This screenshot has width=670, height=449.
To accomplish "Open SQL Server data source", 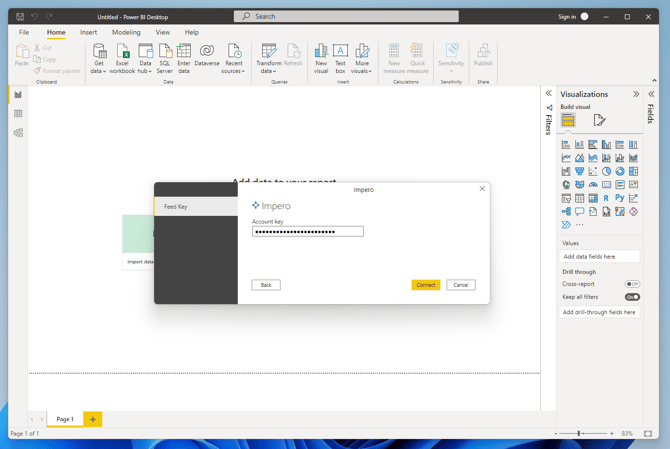I will click(164, 58).
